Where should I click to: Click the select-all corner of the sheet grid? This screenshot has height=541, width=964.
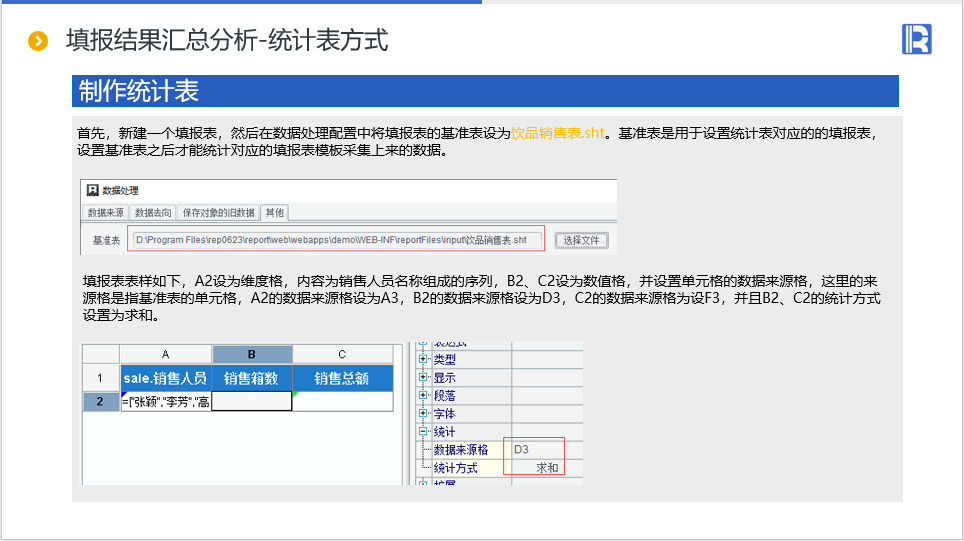tap(101, 354)
